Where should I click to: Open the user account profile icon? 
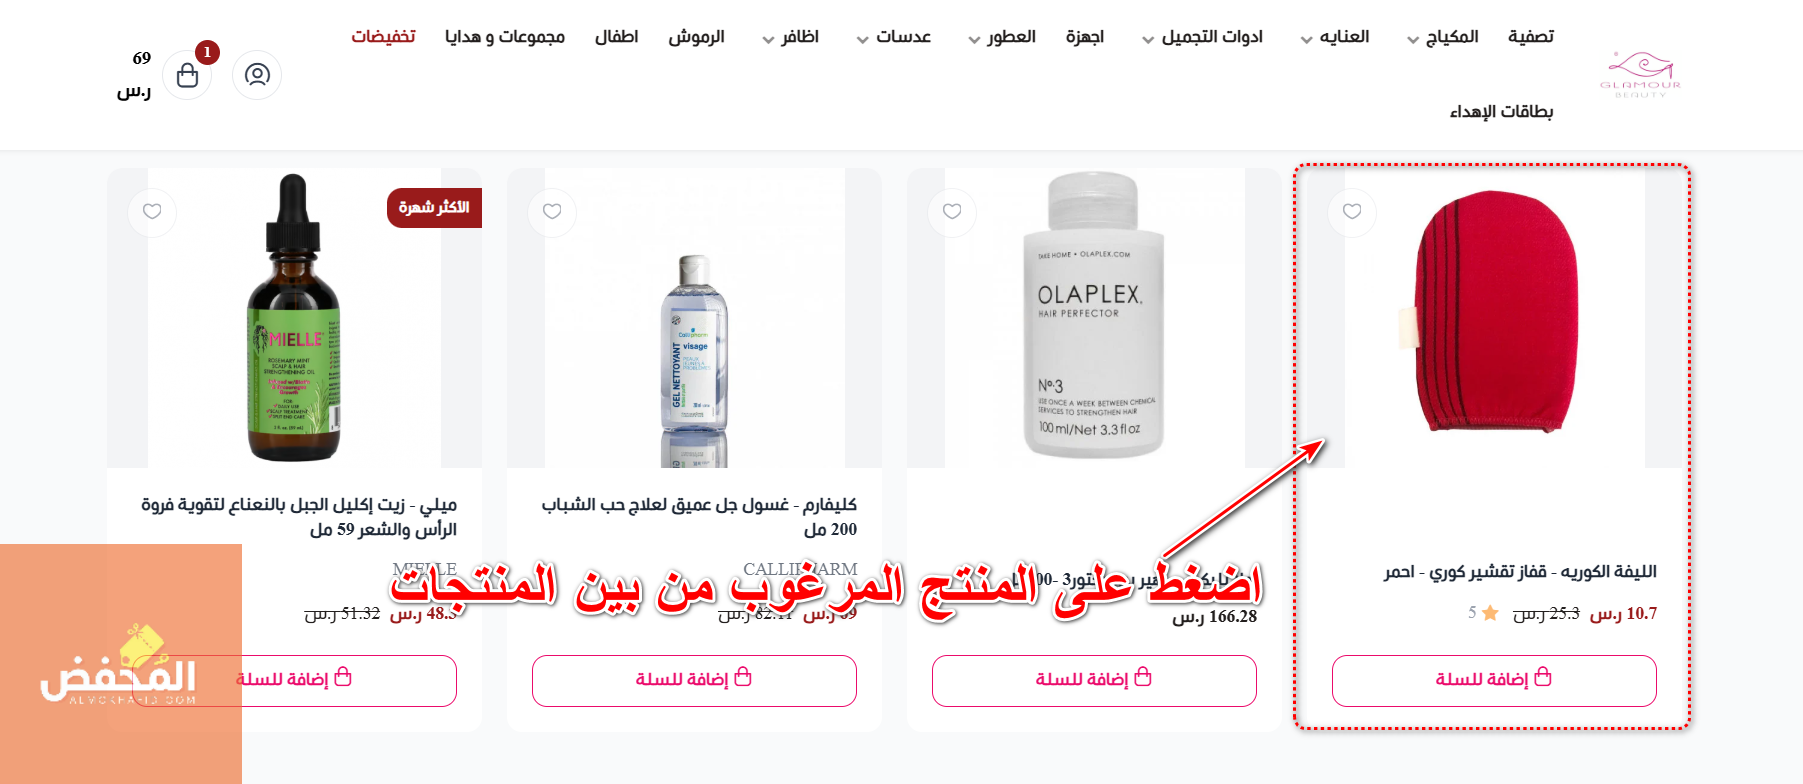coord(257,75)
